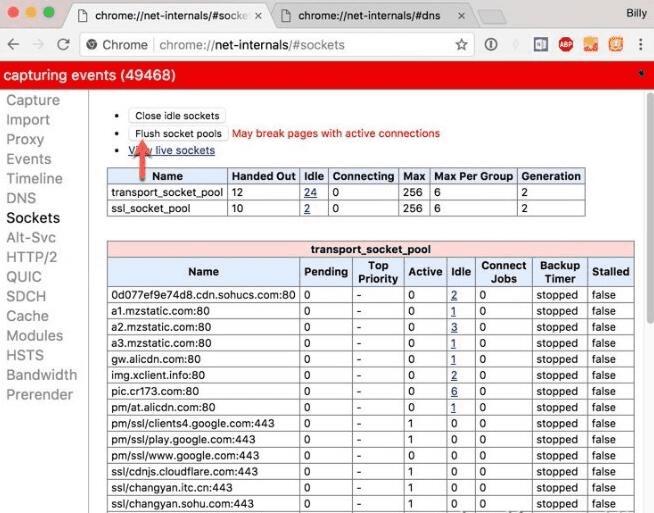Click the page vertical scrollbar
Viewport: 654px width, 513px height.
coord(650,209)
